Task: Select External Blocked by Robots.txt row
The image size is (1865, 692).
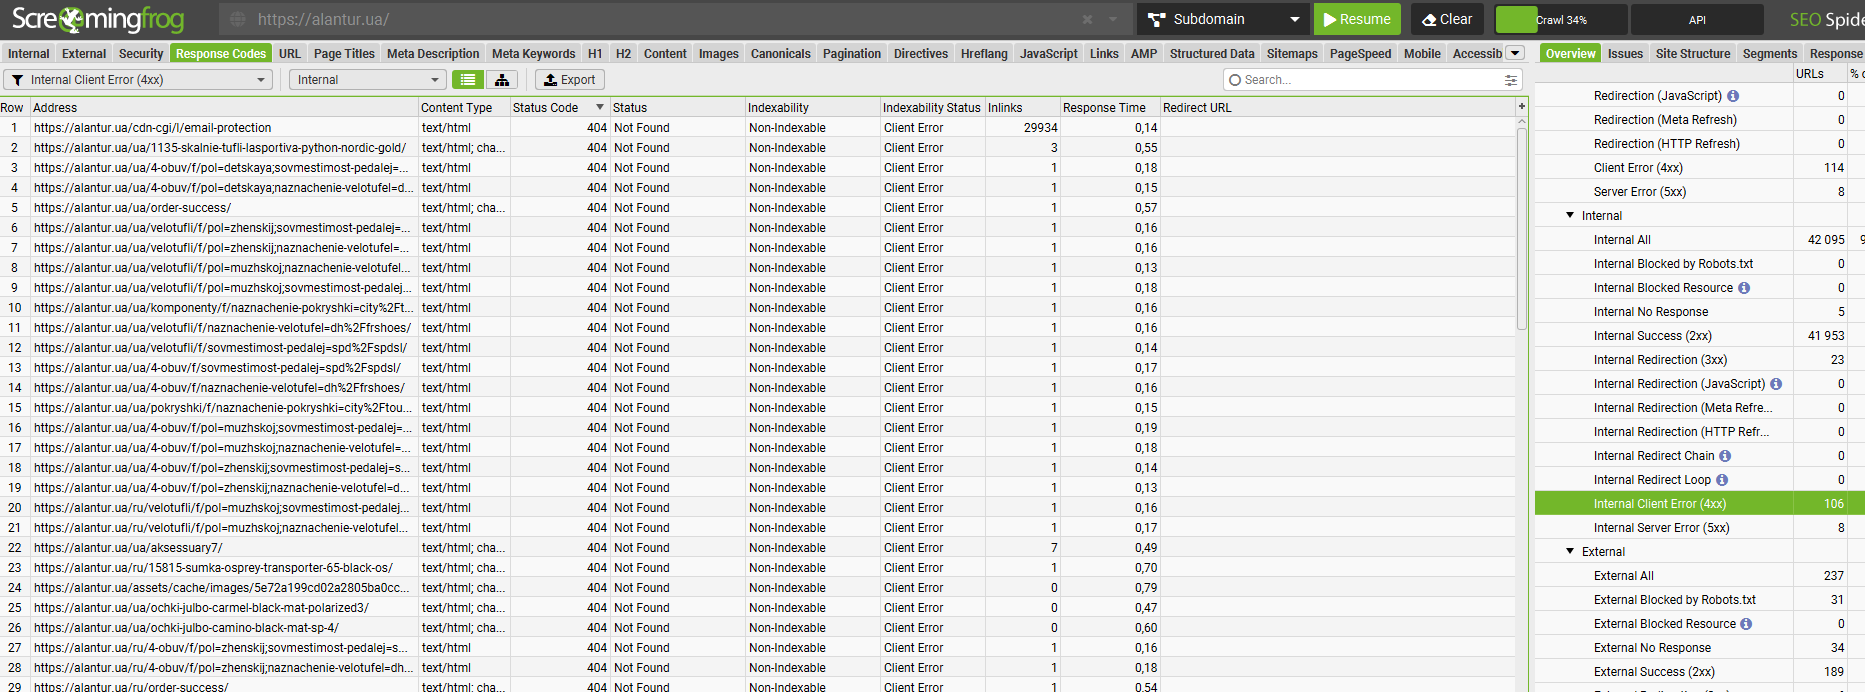Action: [x=1698, y=600]
